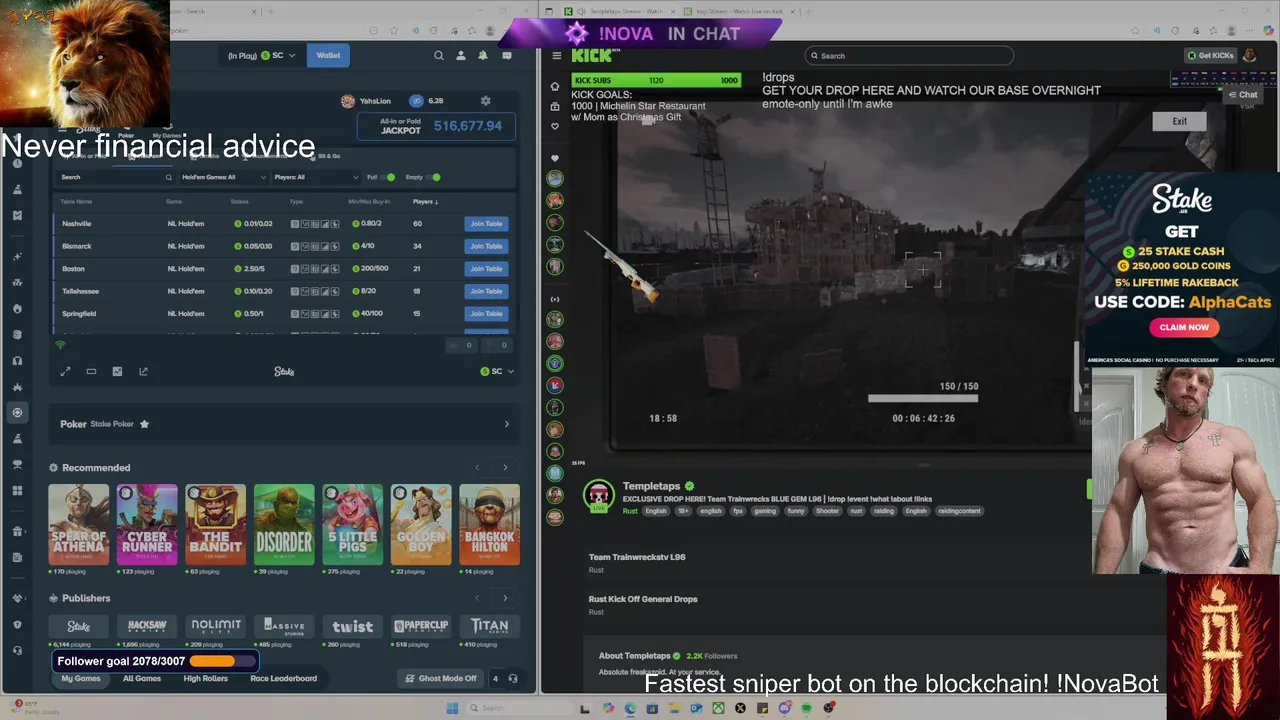Open the search icon in Stake header
This screenshot has height=720, width=1280.
438,56
